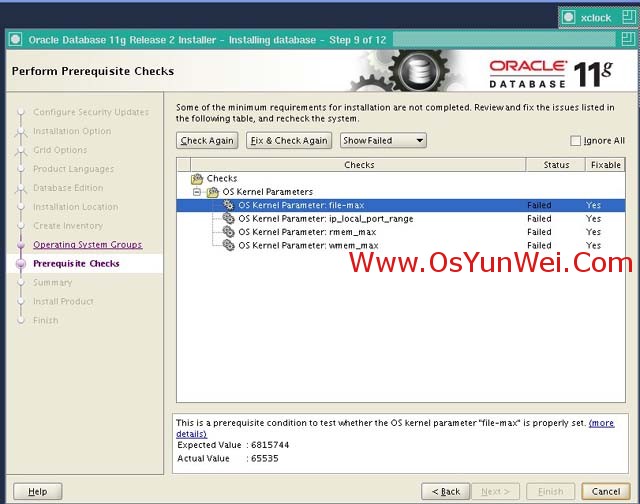The image size is (640, 504).
Task: Select the Create Inventory step
Action: pos(68,226)
